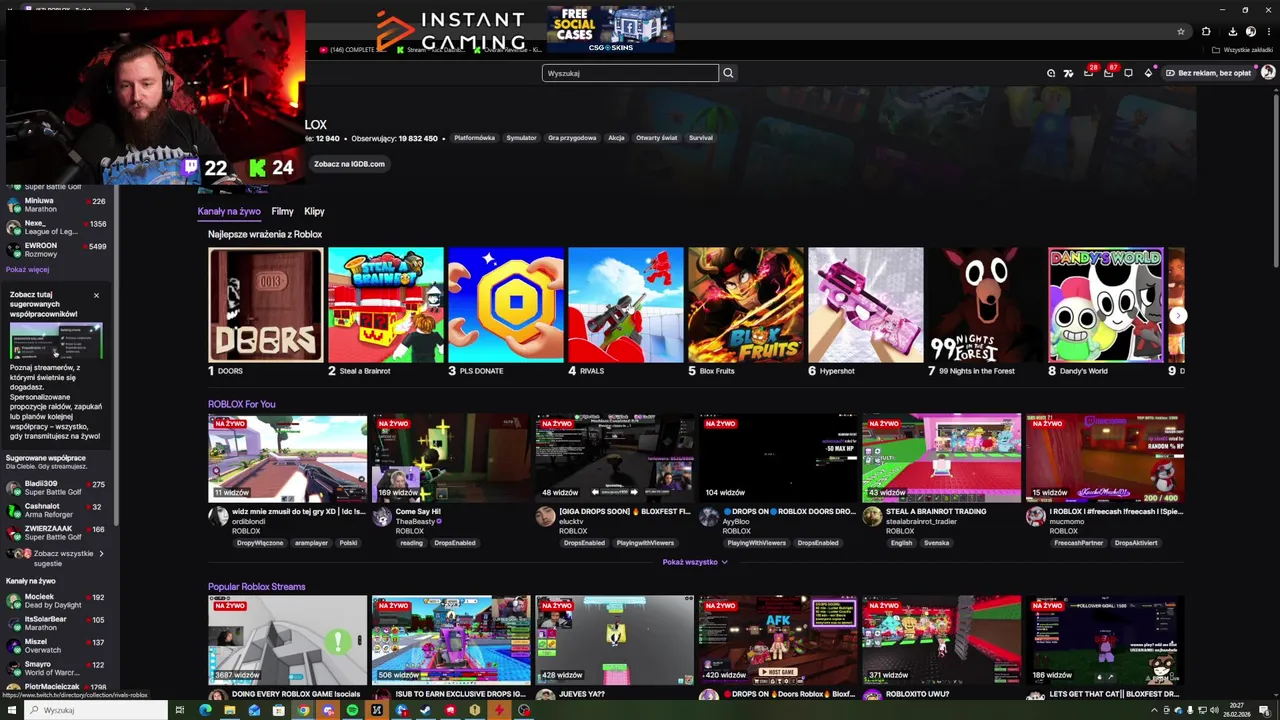The image size is (1280, 720).
Task: Open the Dandy's World game thumbnail
Action: coord(1105,305)
